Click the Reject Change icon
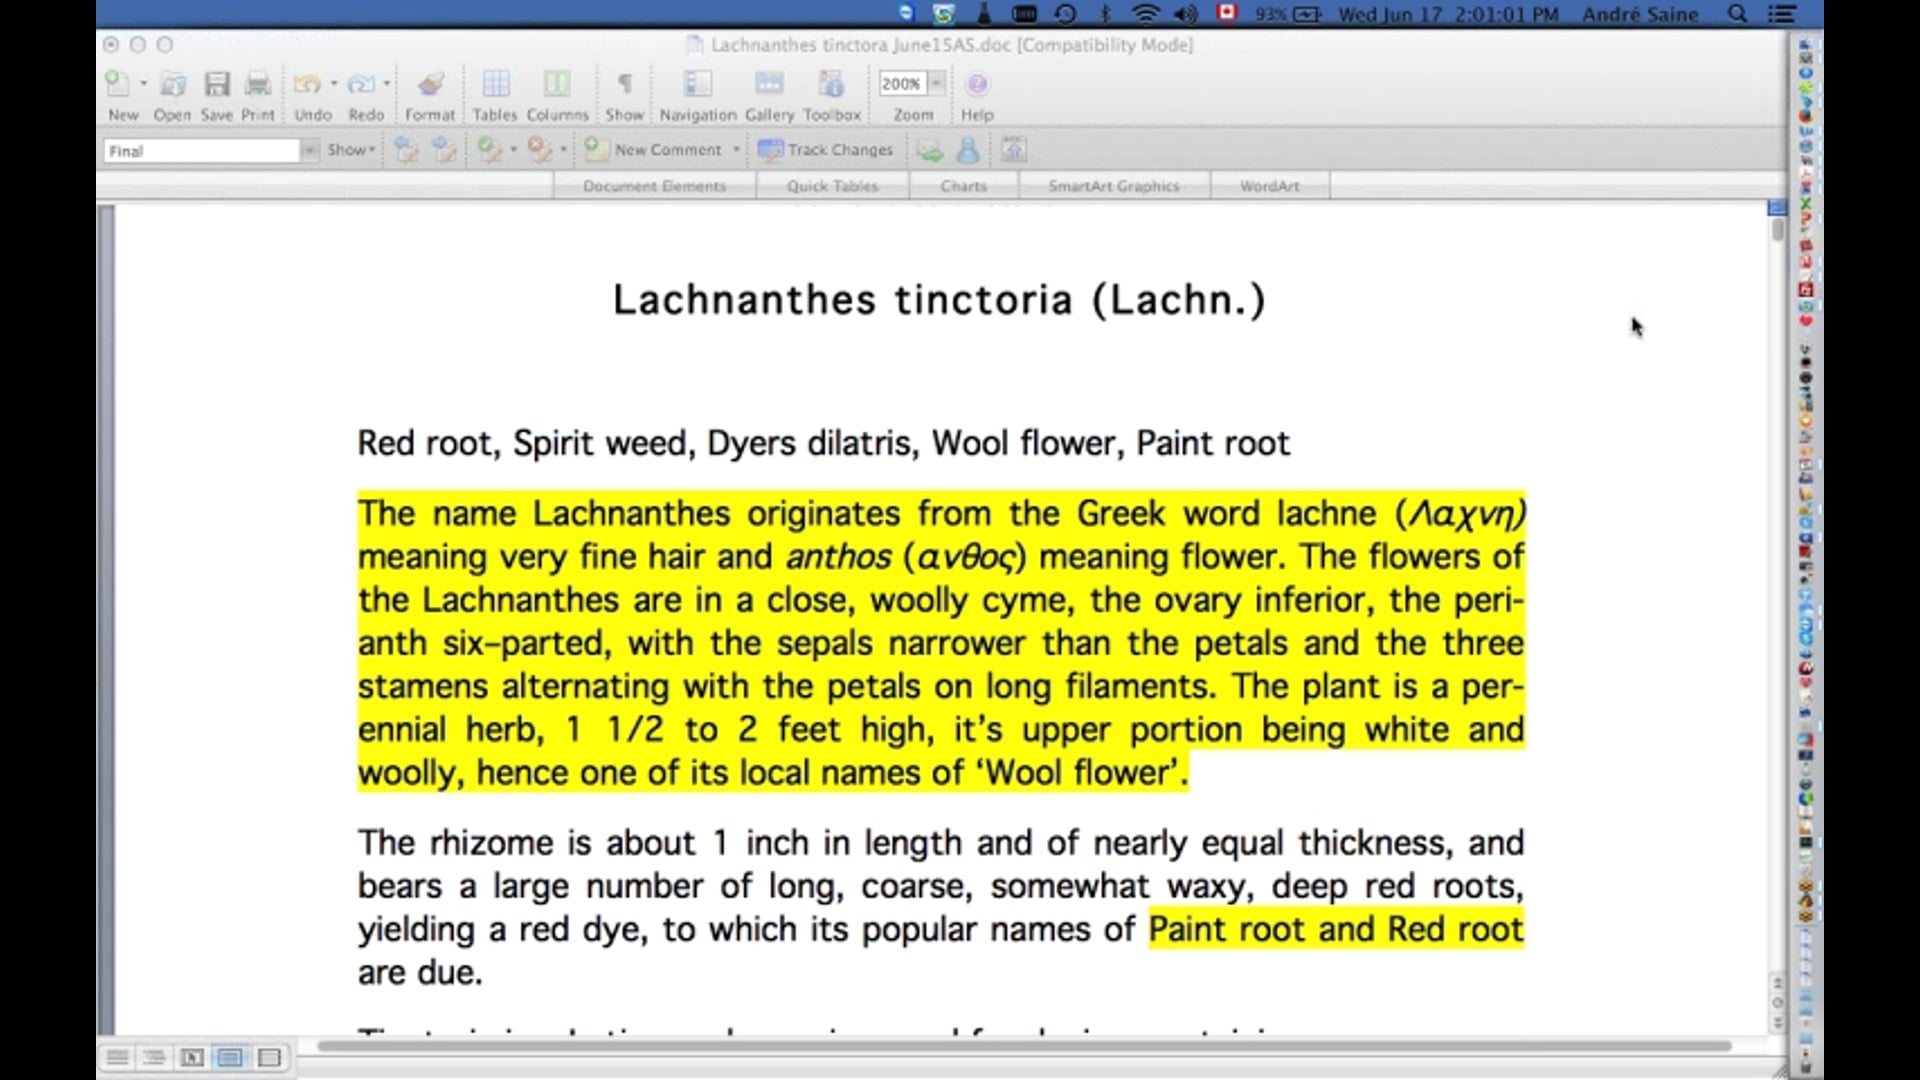Image resolution: width=1920 pixels, height=1080 pixels. [x=539, y=150]
